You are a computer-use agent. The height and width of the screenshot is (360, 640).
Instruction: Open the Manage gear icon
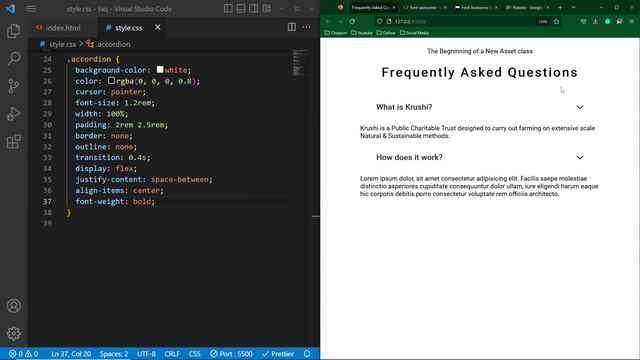(13, 333)
